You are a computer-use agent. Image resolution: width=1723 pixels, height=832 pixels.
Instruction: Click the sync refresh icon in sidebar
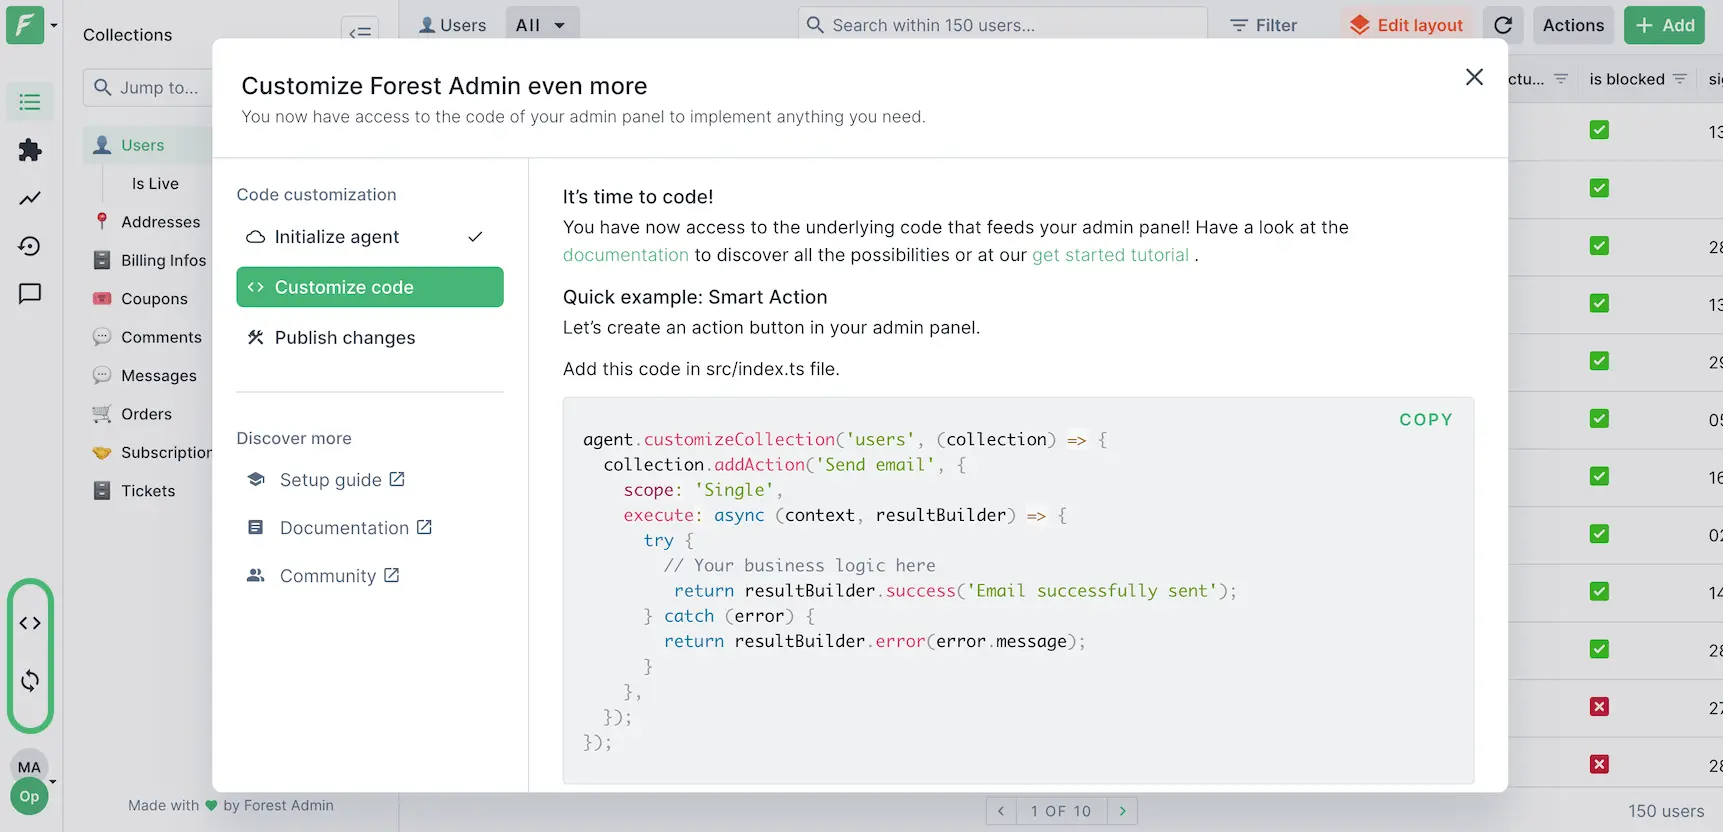point(30,681)
